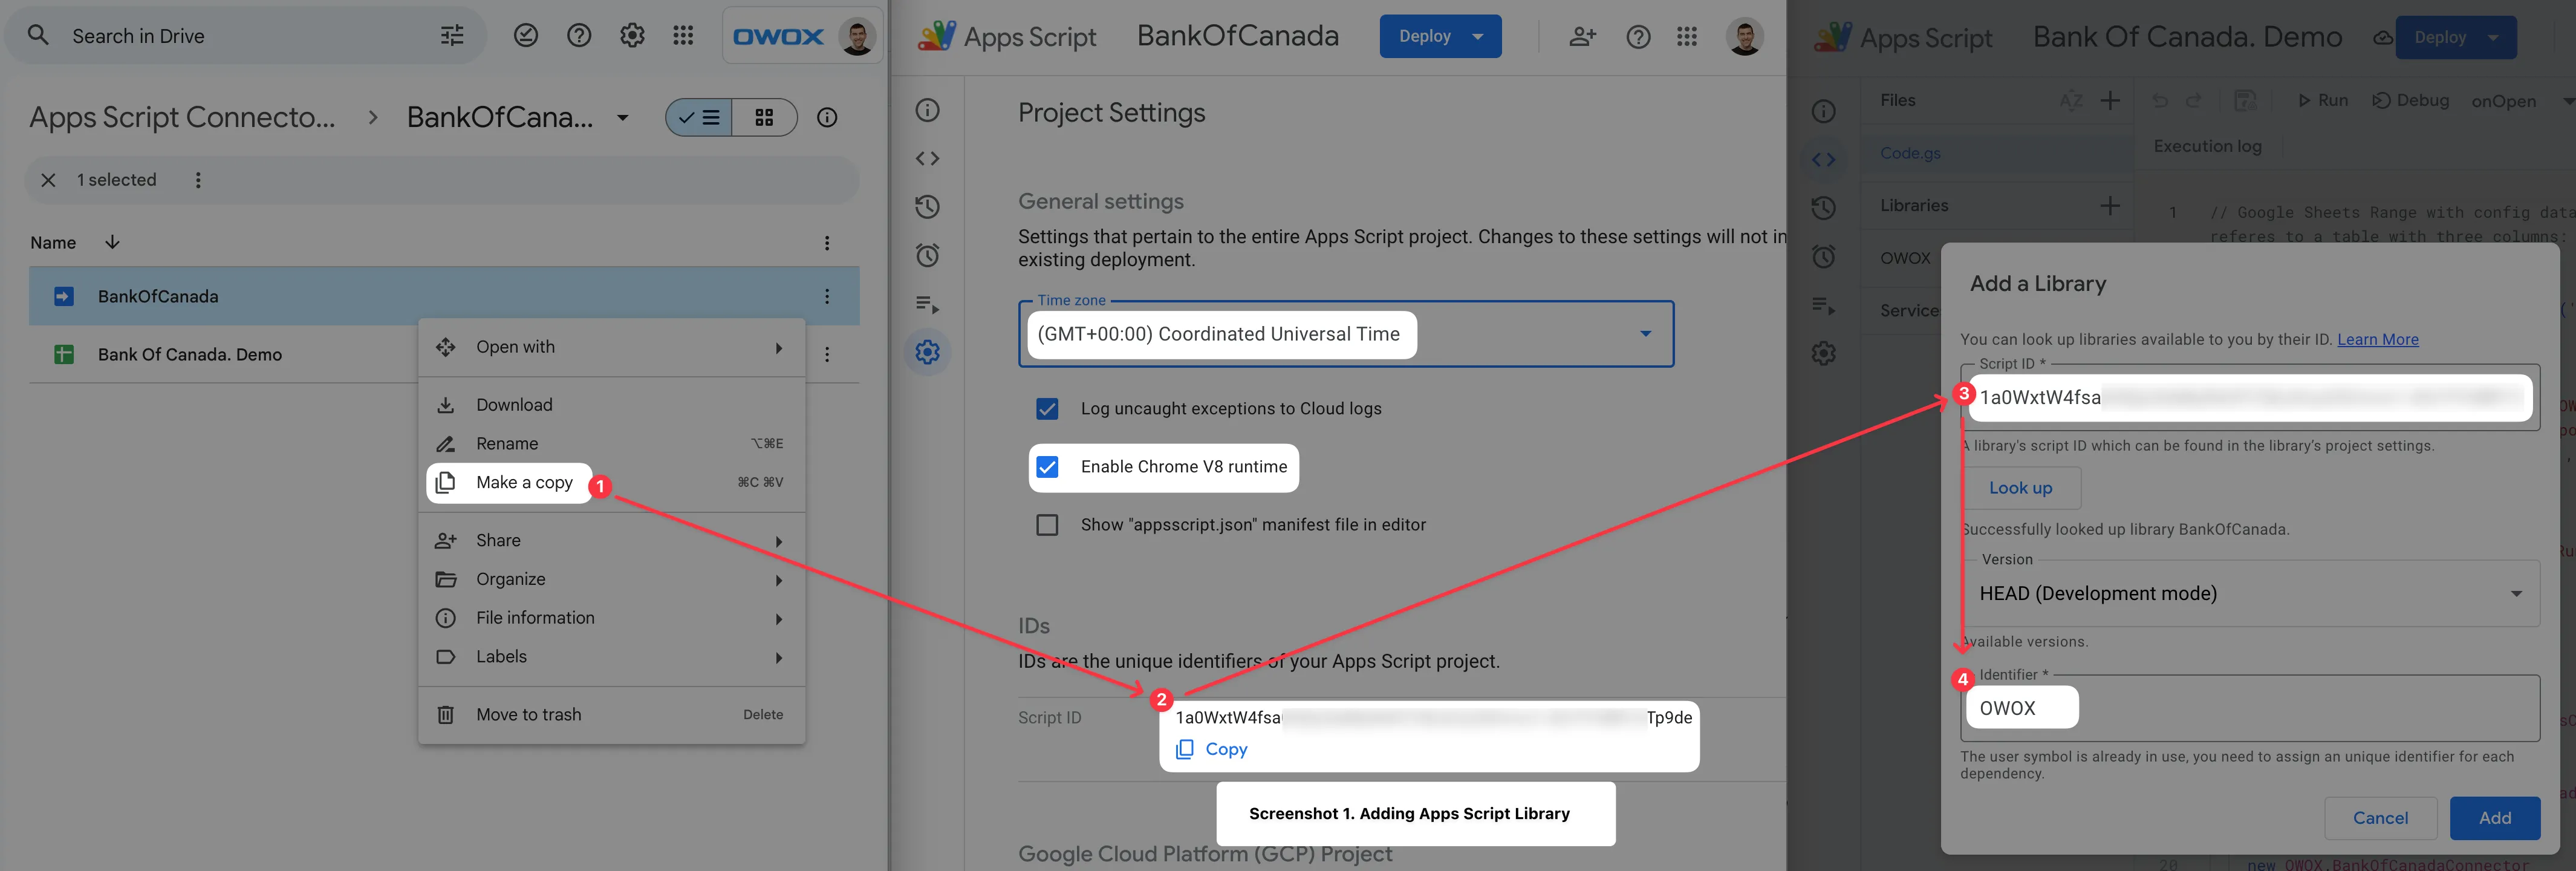Click the OWOX account avatar in Drive

(857, 36)
